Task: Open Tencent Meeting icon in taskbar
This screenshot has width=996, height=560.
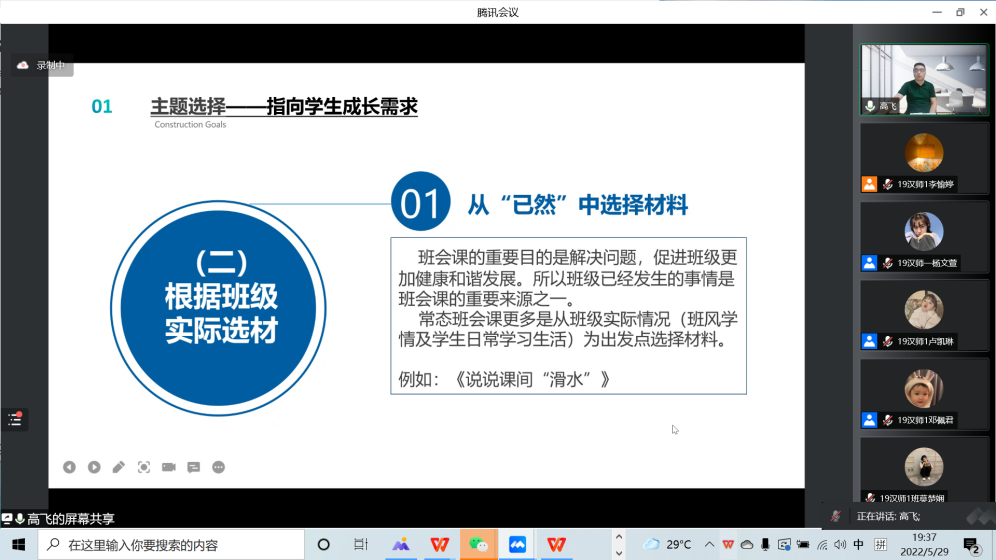Action: (517, 545)
